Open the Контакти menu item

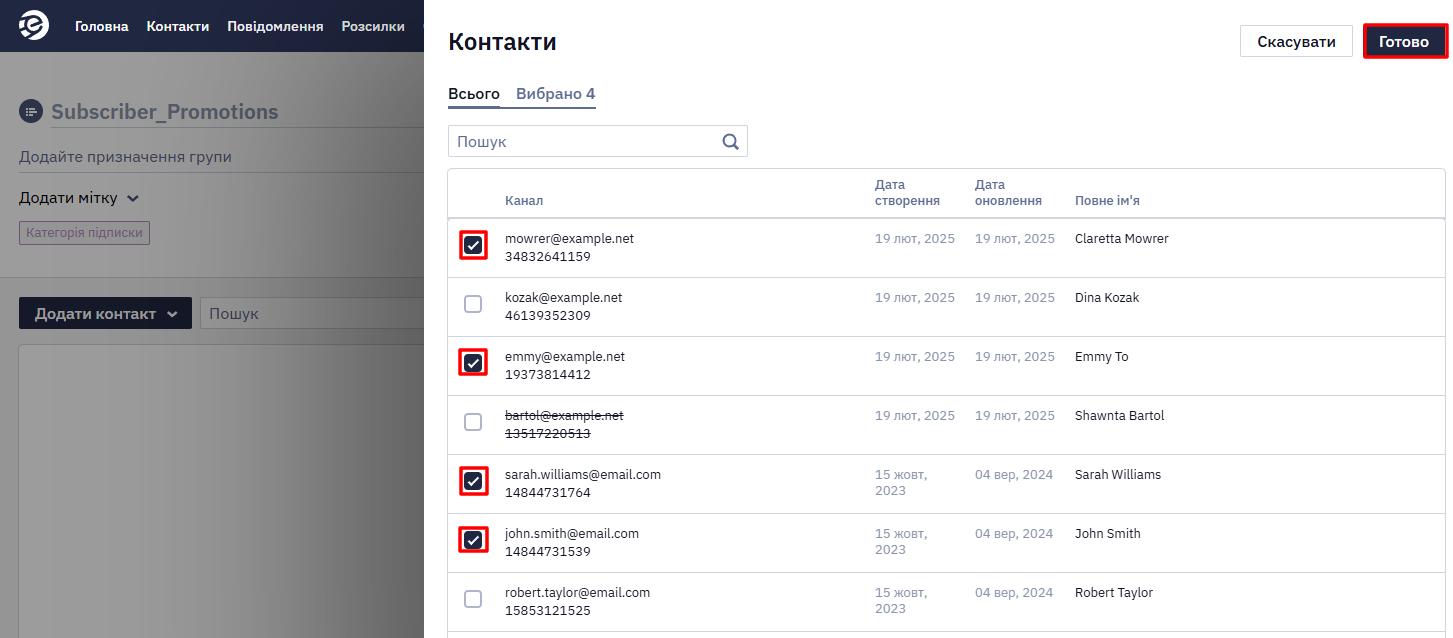178,26
